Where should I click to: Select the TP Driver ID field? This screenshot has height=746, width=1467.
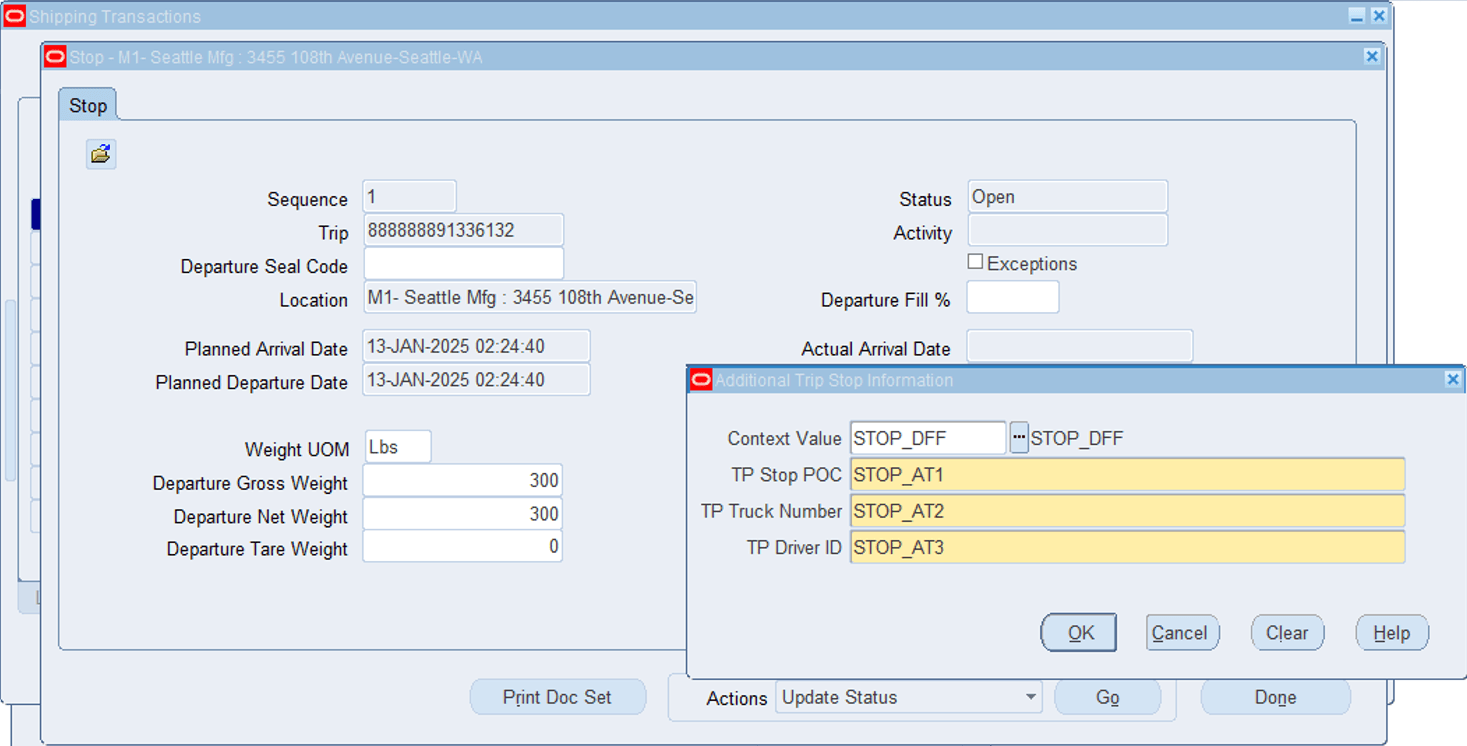pos(1127,547)
